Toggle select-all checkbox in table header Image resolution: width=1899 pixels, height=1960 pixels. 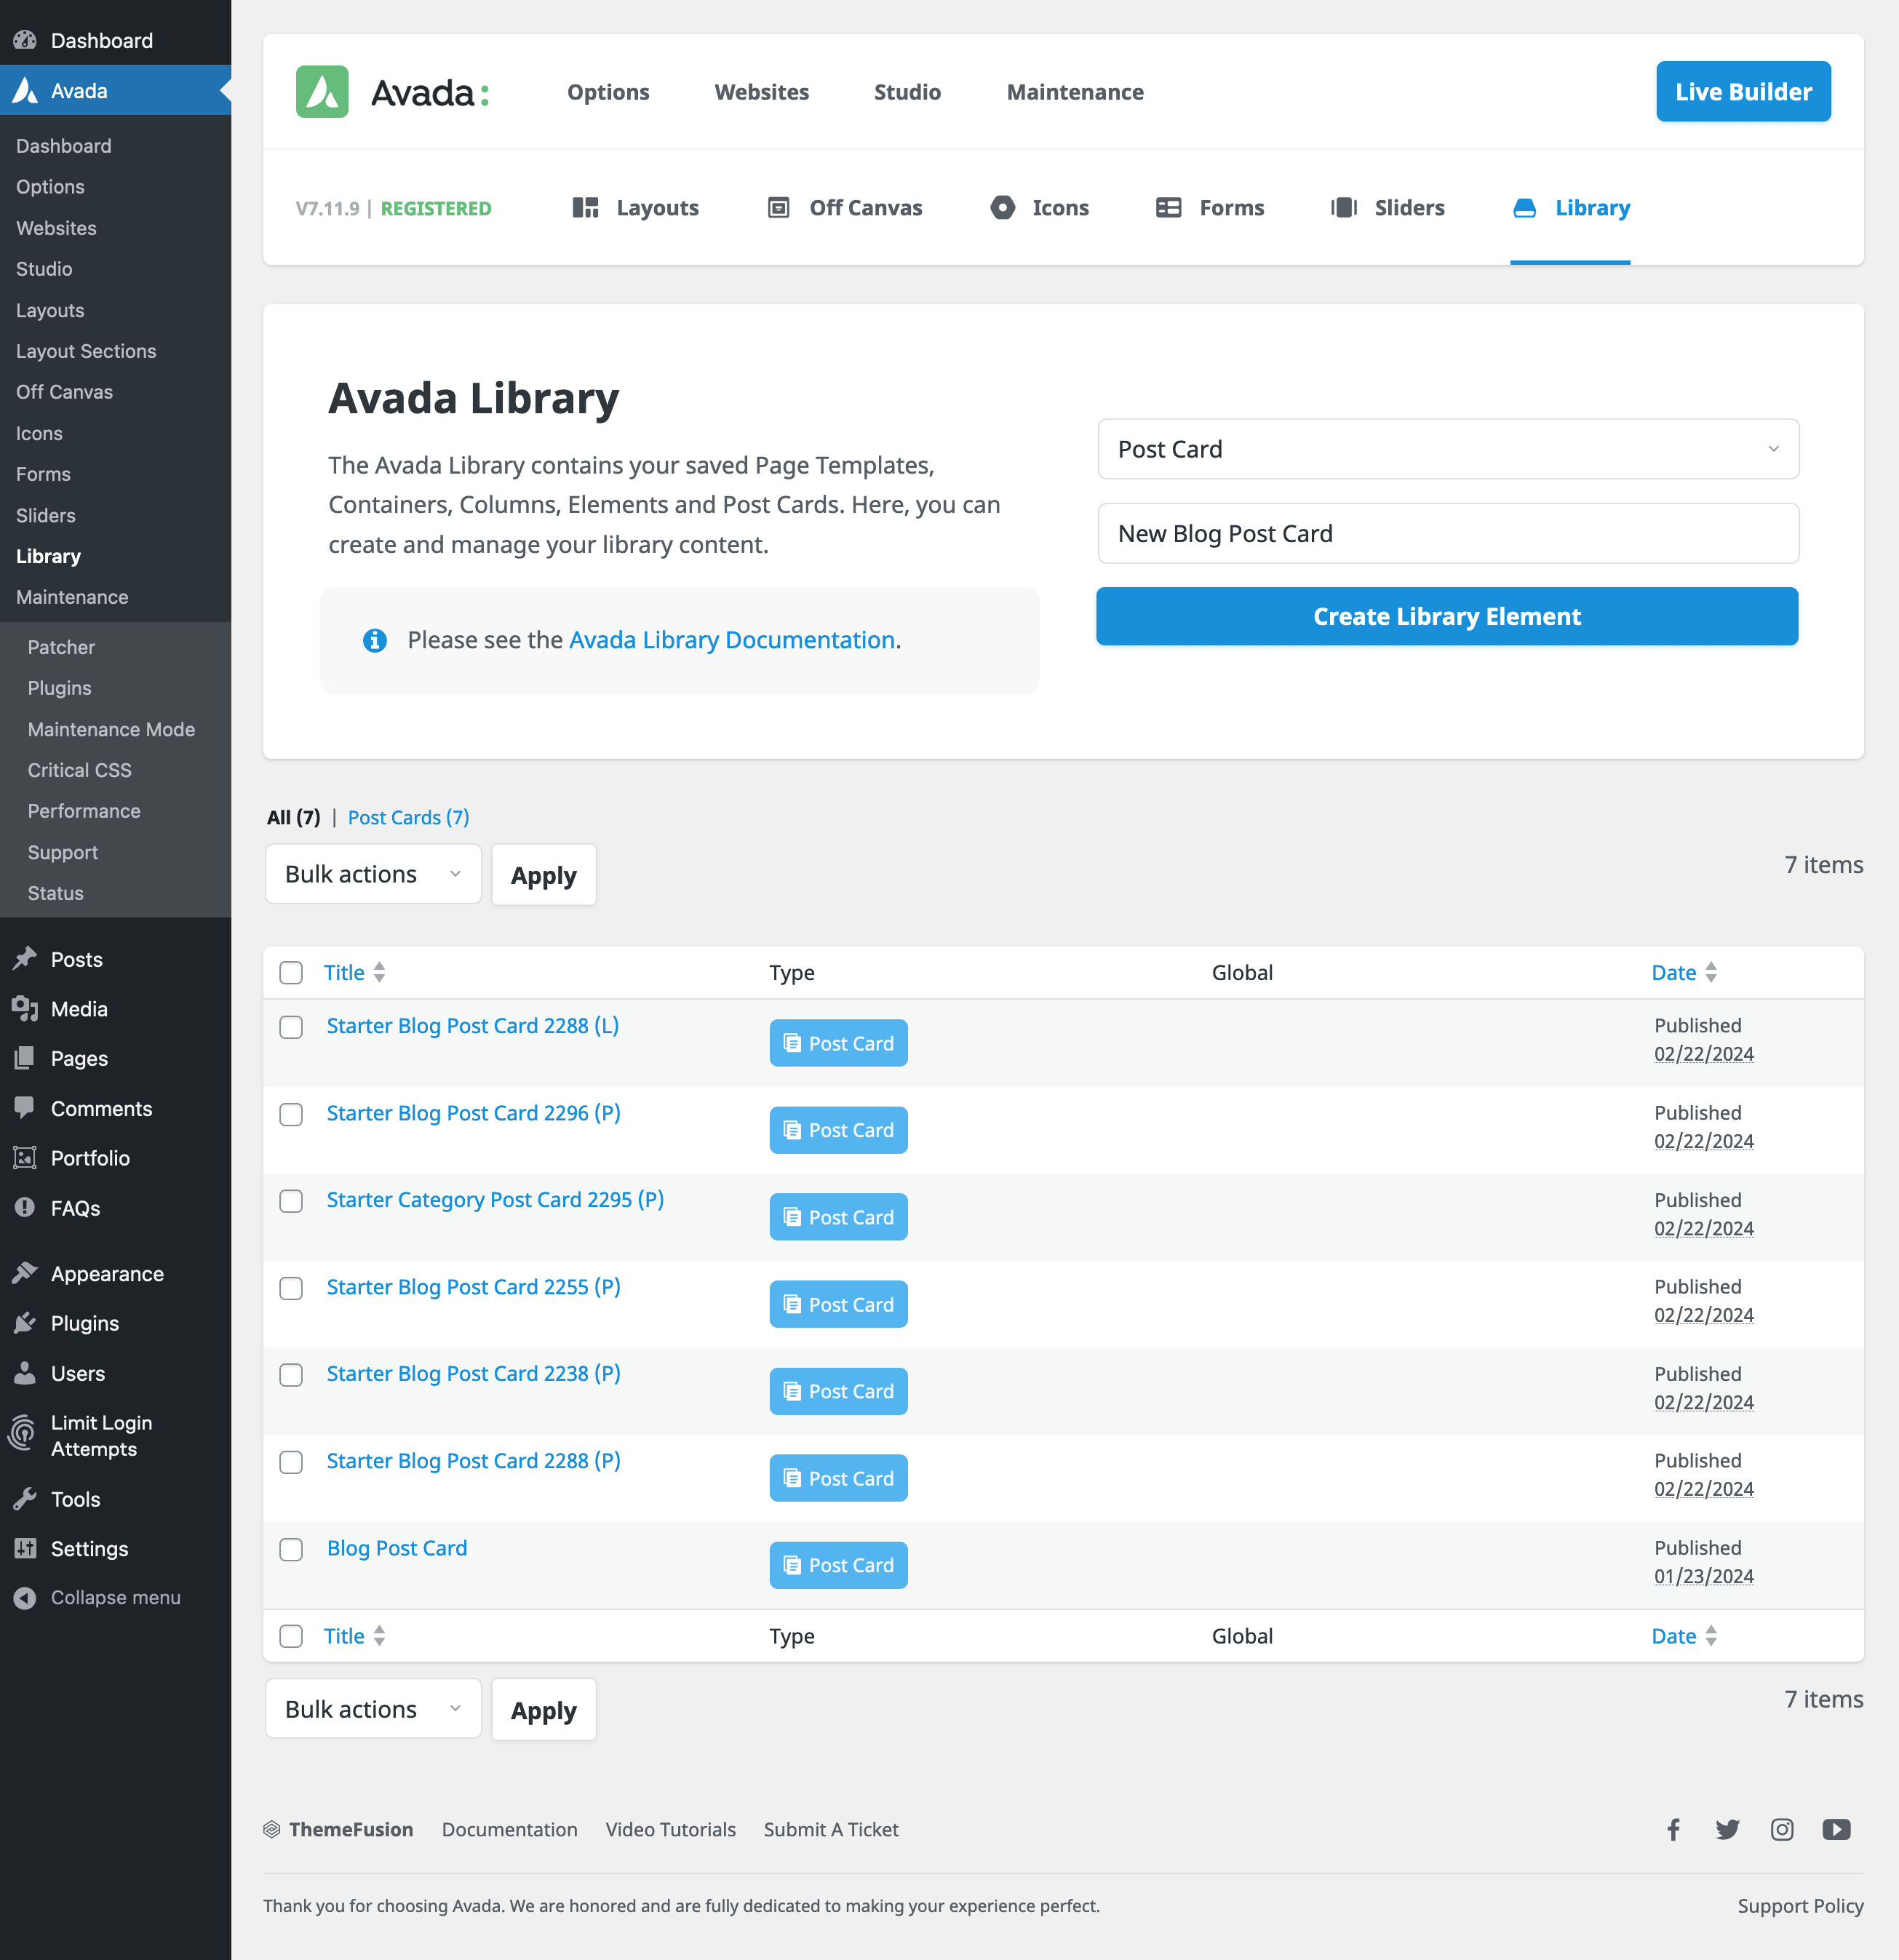[x=291, y=973]
